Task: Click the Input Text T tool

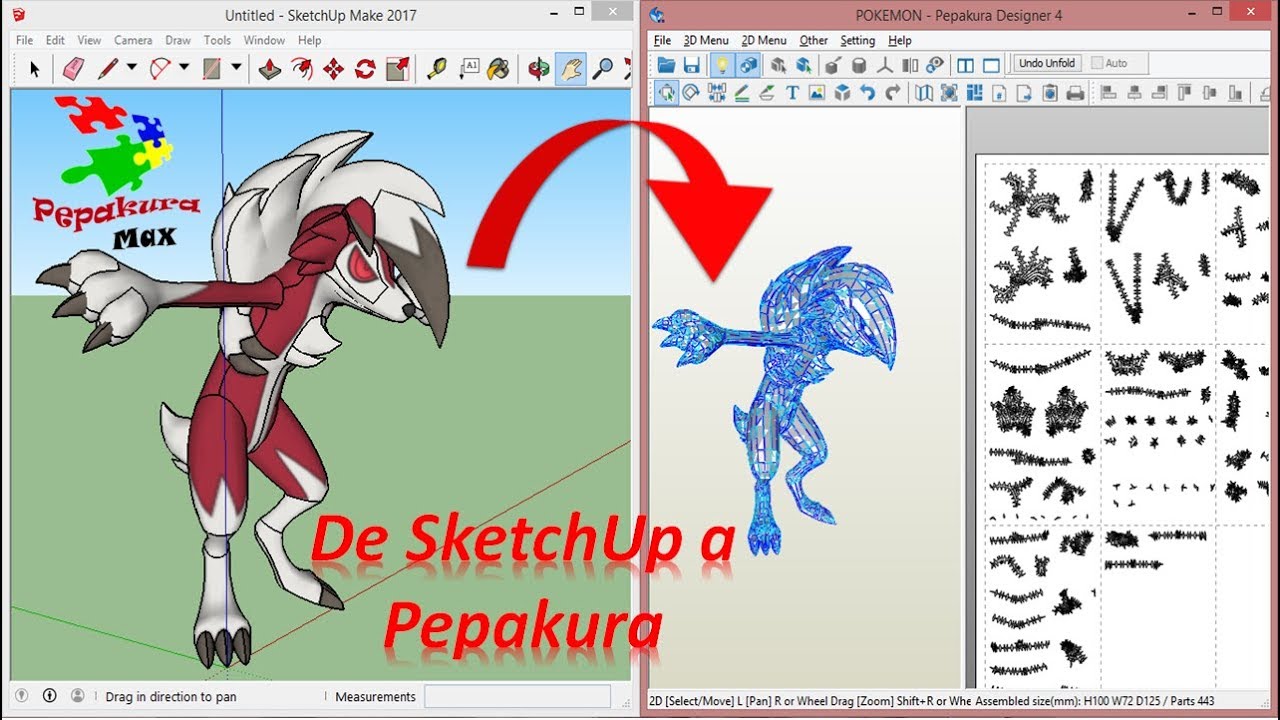Action: click(x=792, y=93)
